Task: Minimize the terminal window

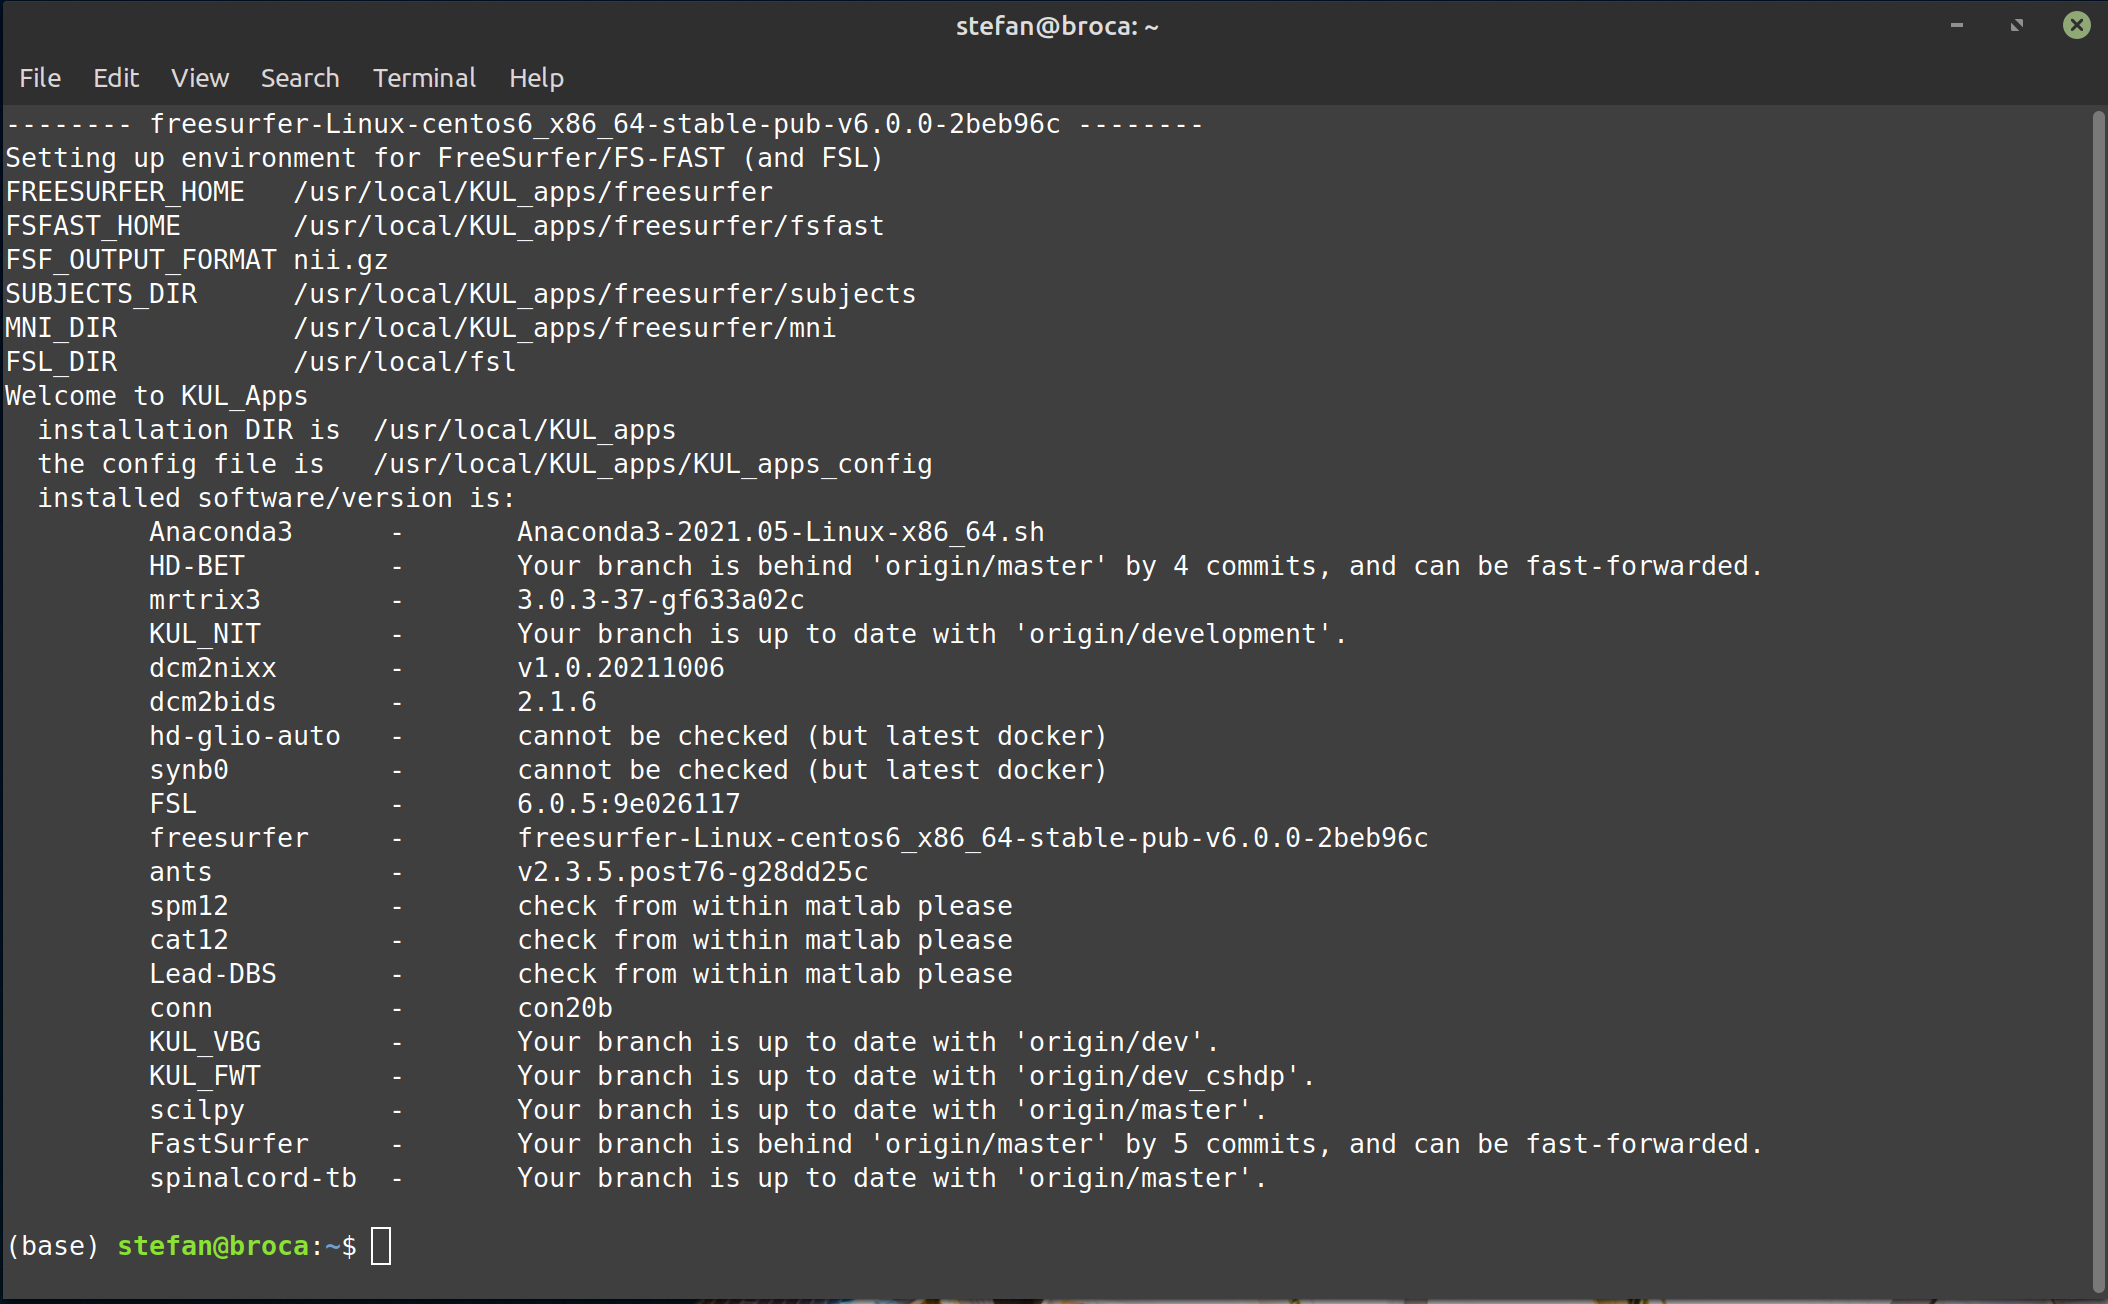Action: [1956, 26]
